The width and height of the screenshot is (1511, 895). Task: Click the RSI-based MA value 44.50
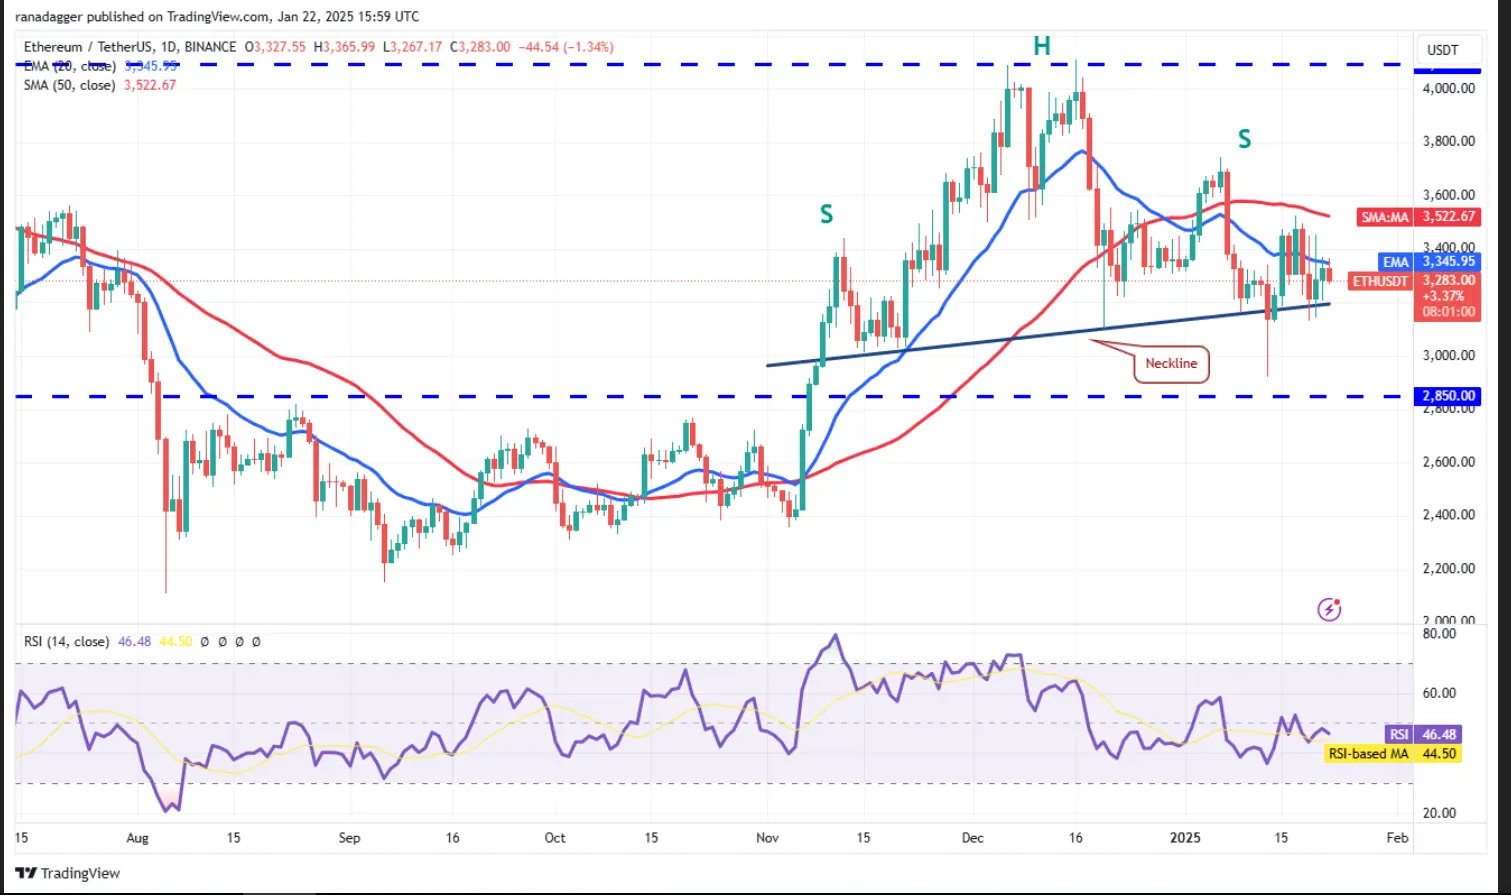coord(1439,754)
